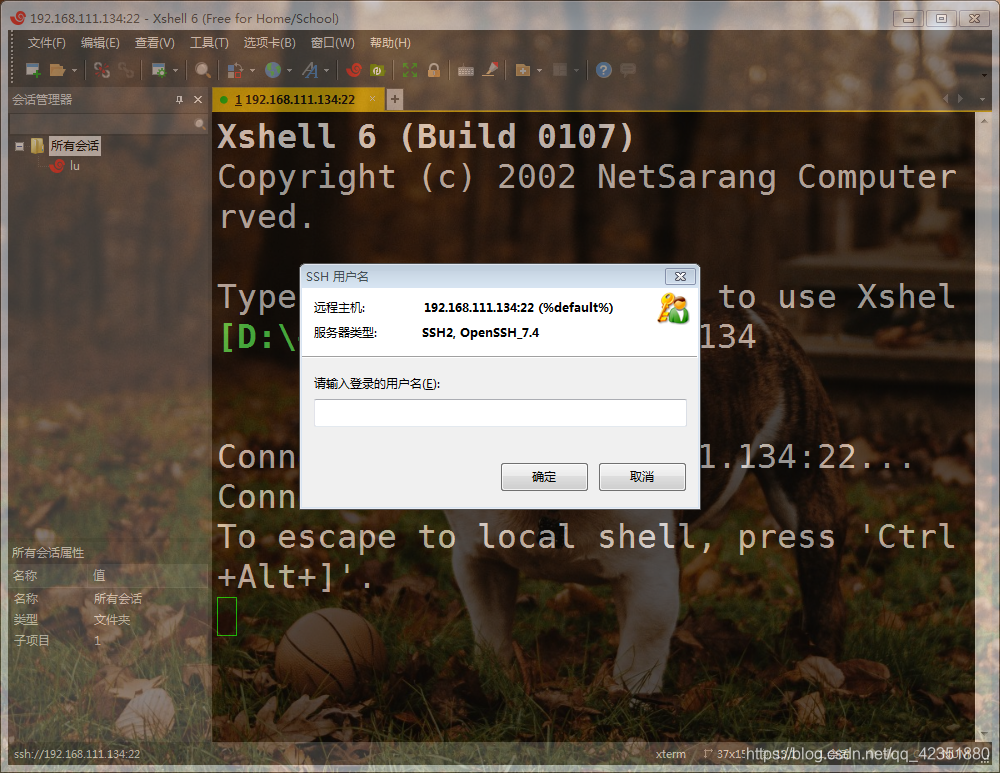Expand the color scheme dropdown arrow

coord(253,71)
